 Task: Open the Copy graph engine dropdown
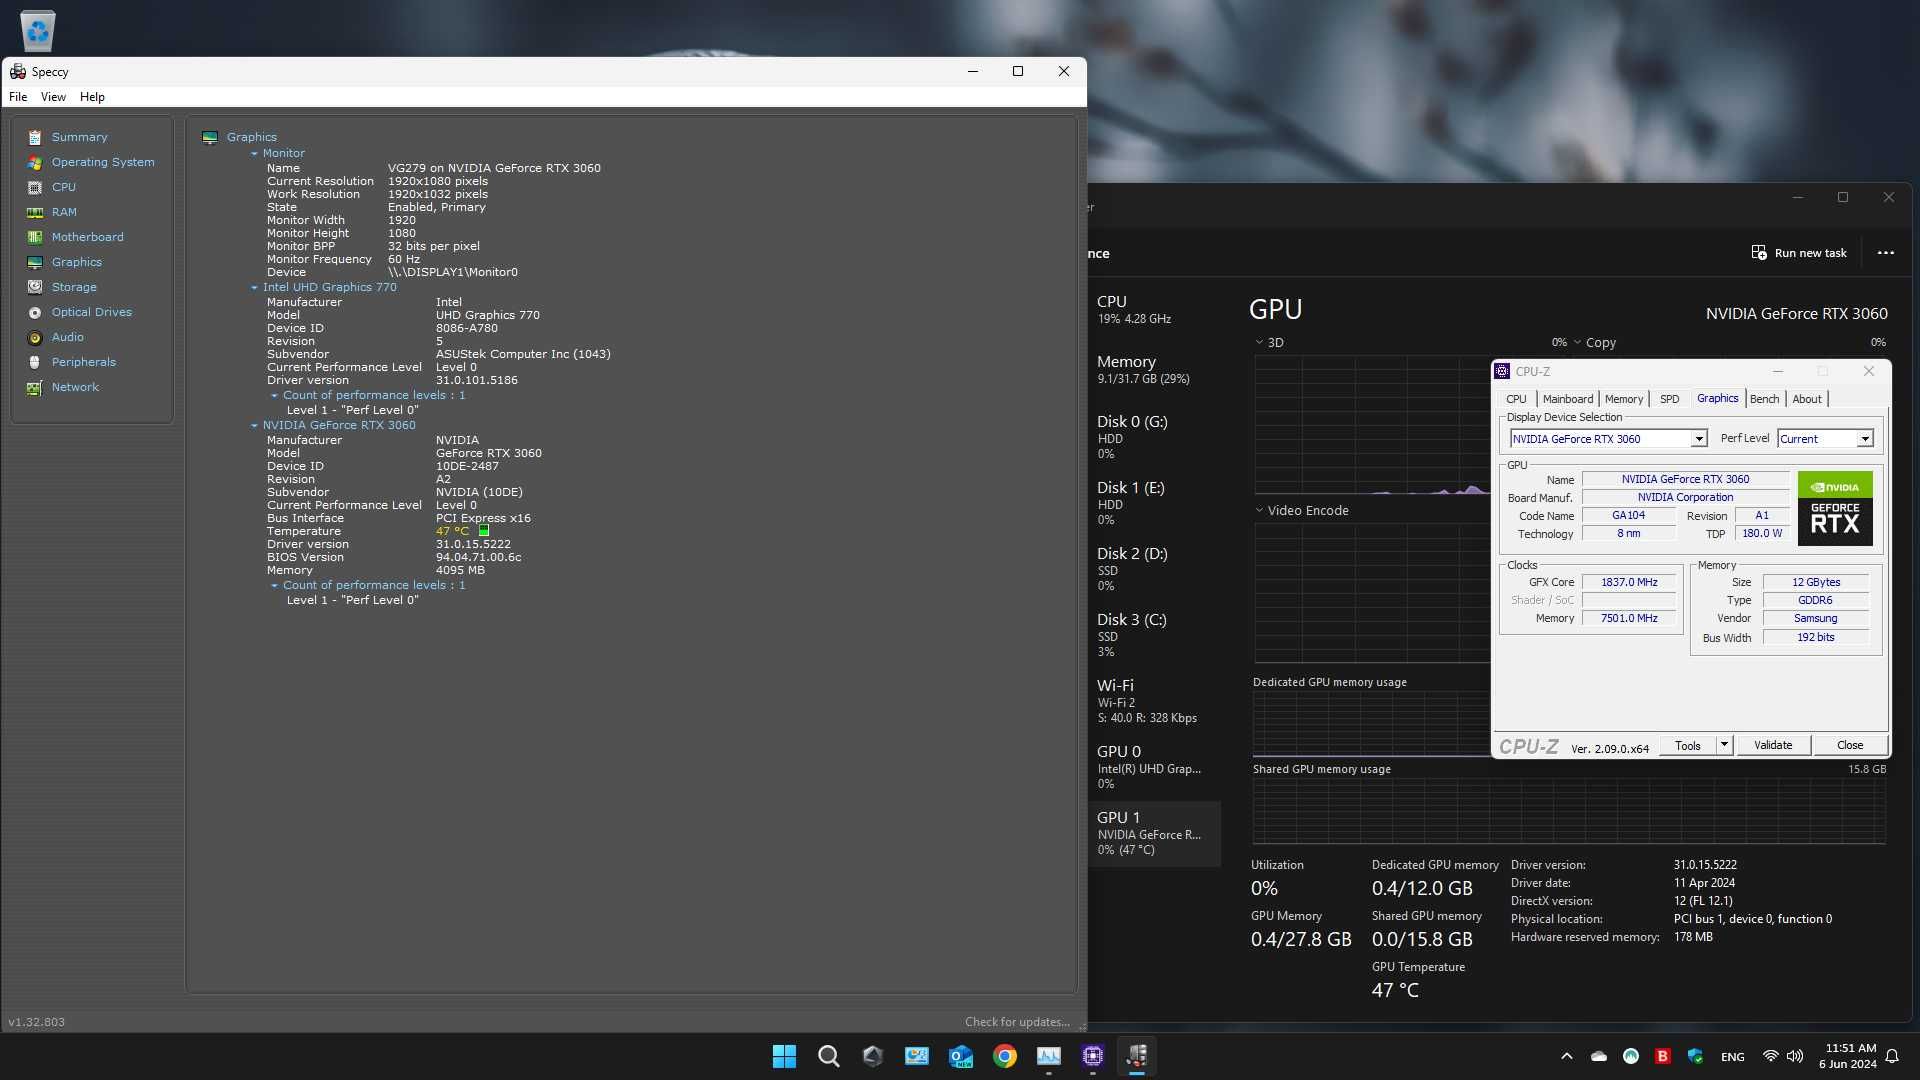click(1577, 342)
